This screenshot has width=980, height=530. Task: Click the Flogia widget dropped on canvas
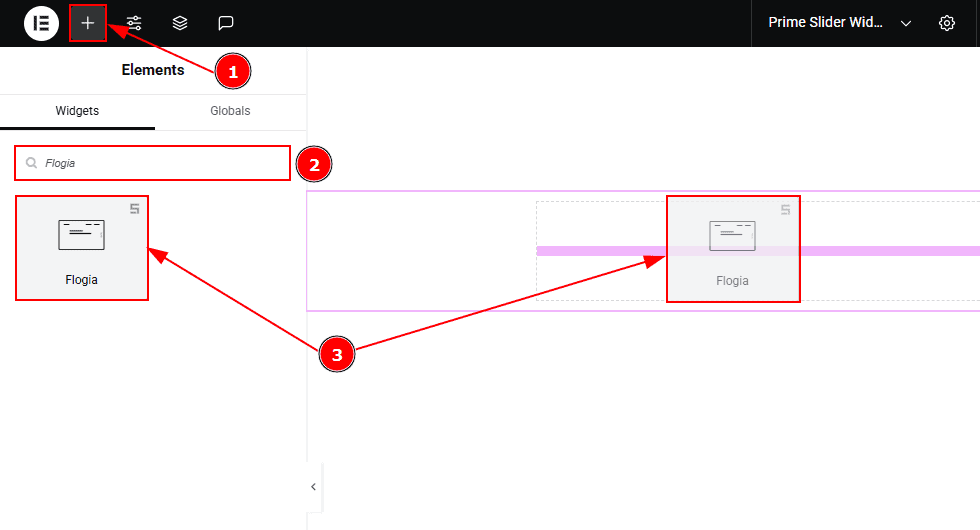click(x=732, y=249)
